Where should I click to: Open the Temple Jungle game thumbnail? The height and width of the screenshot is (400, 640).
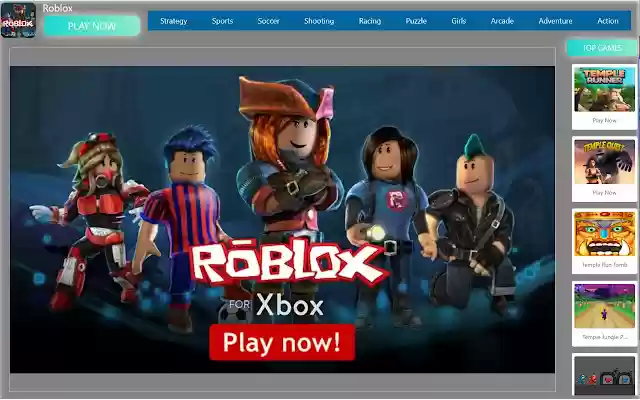coord(604,306)
